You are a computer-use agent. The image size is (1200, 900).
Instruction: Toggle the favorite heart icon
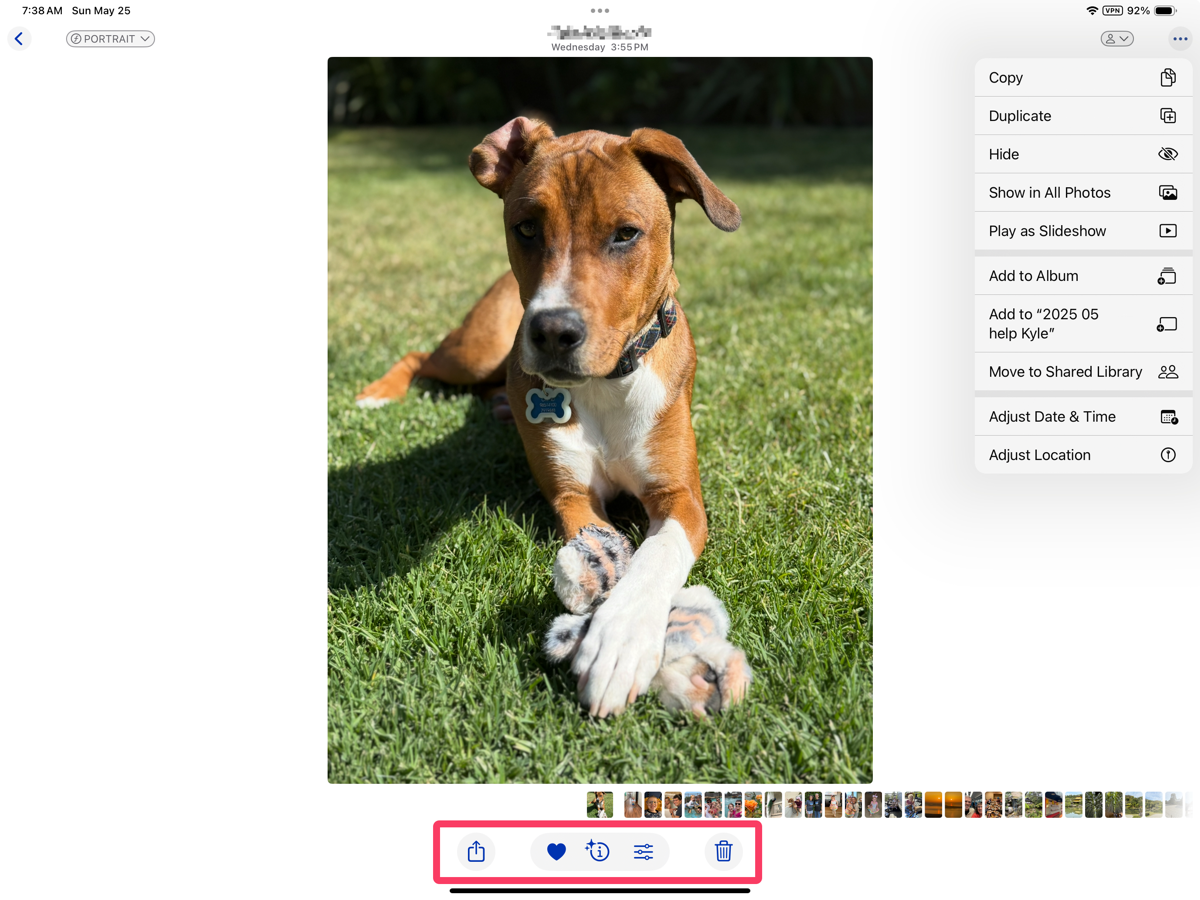pyautogui.click(x=557, y=851)
